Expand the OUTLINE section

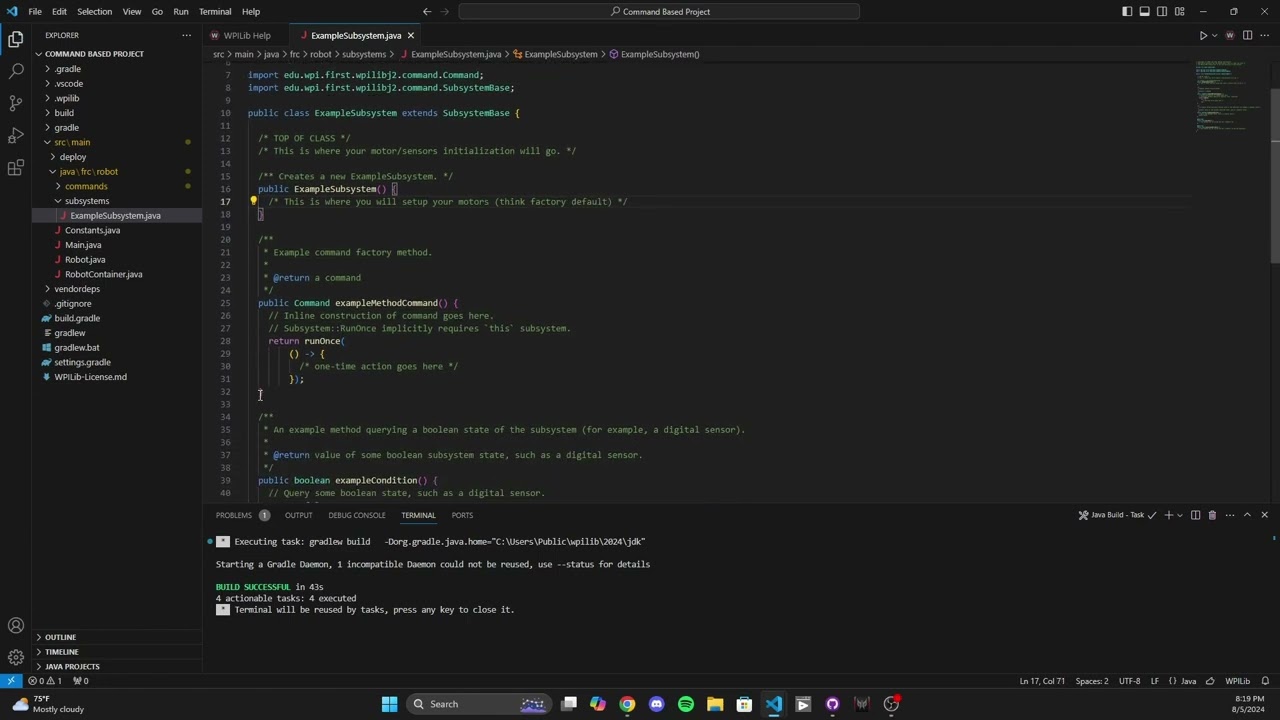[x=60, y=637]
